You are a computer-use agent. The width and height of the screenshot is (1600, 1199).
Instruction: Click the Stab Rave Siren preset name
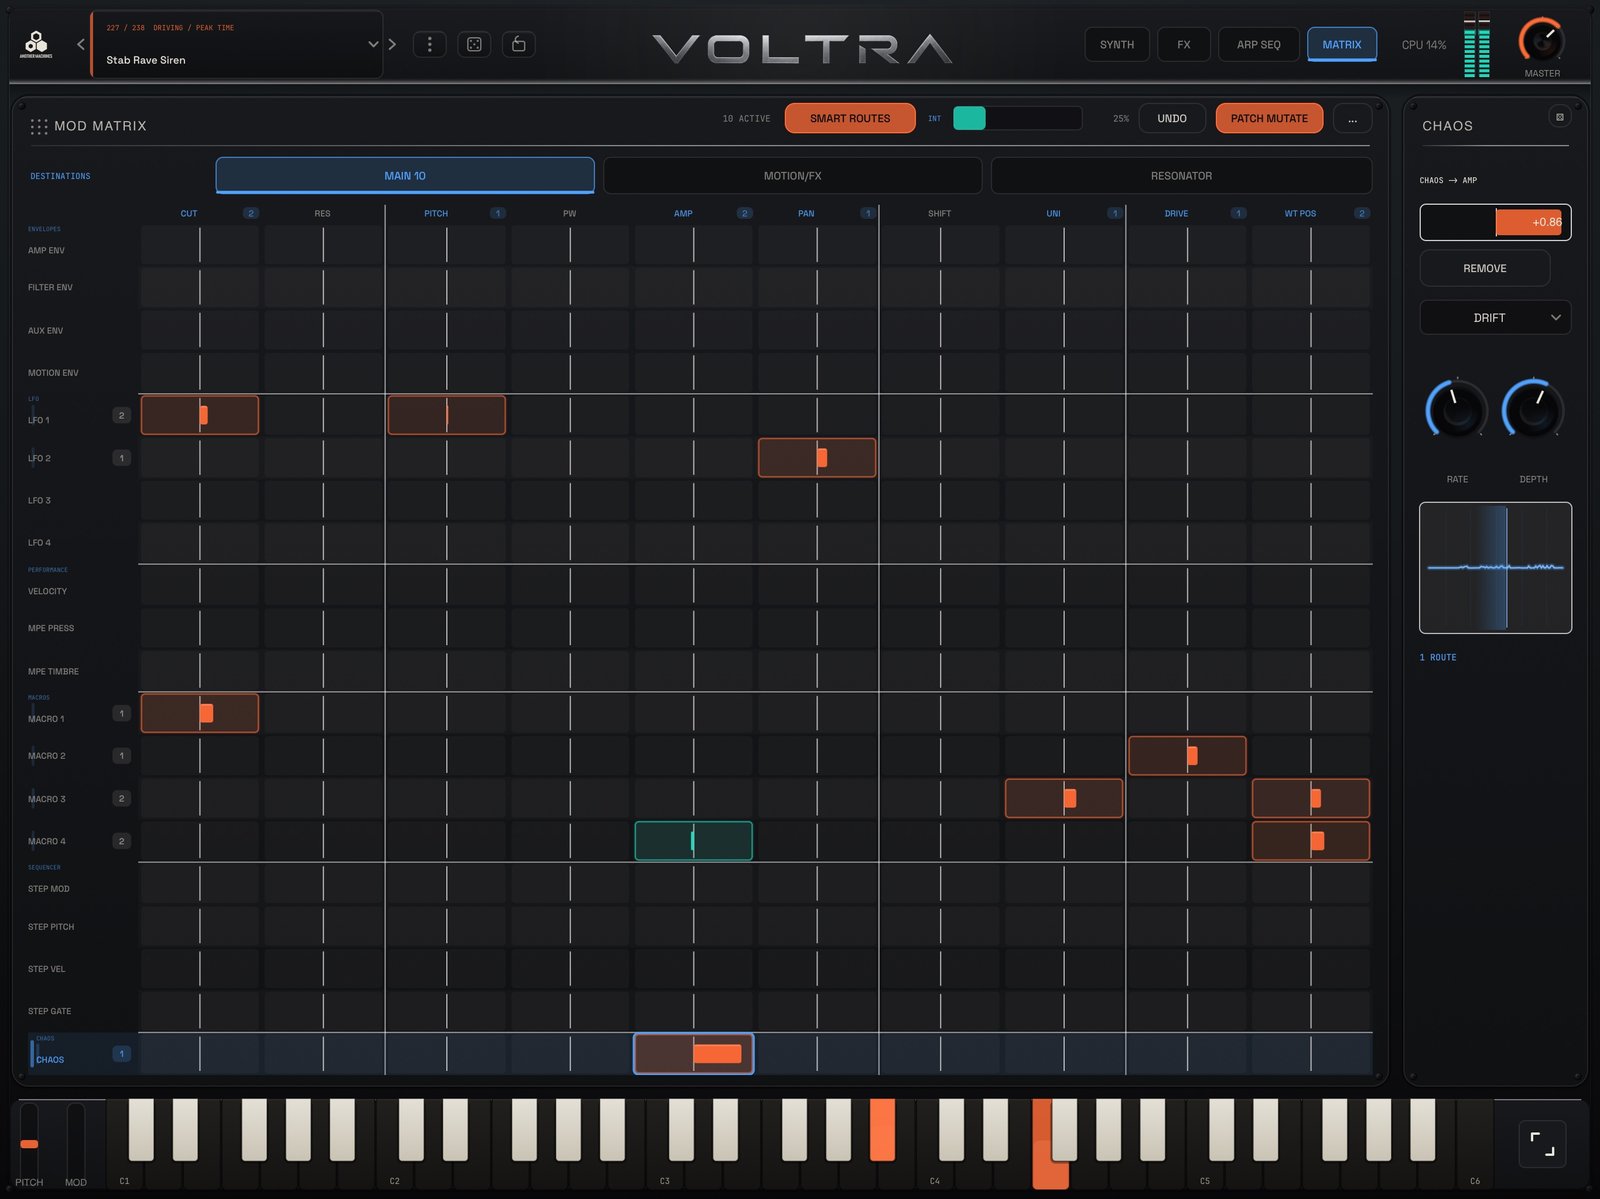point(146,60)
